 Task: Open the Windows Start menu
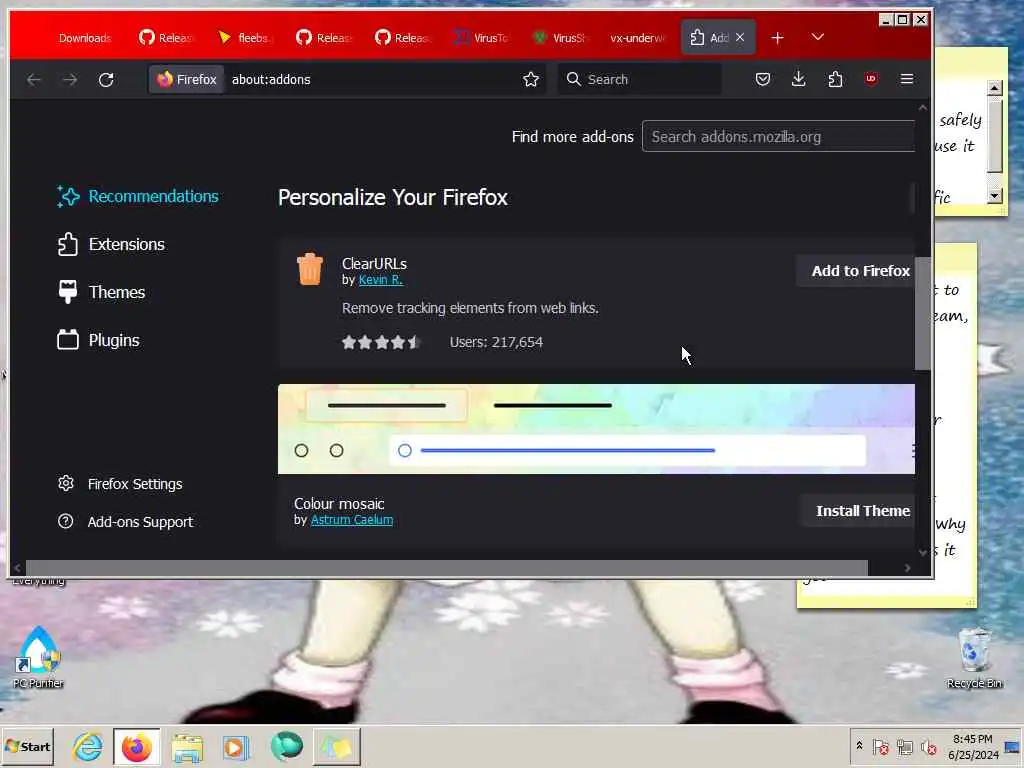[x=27, y=746]
